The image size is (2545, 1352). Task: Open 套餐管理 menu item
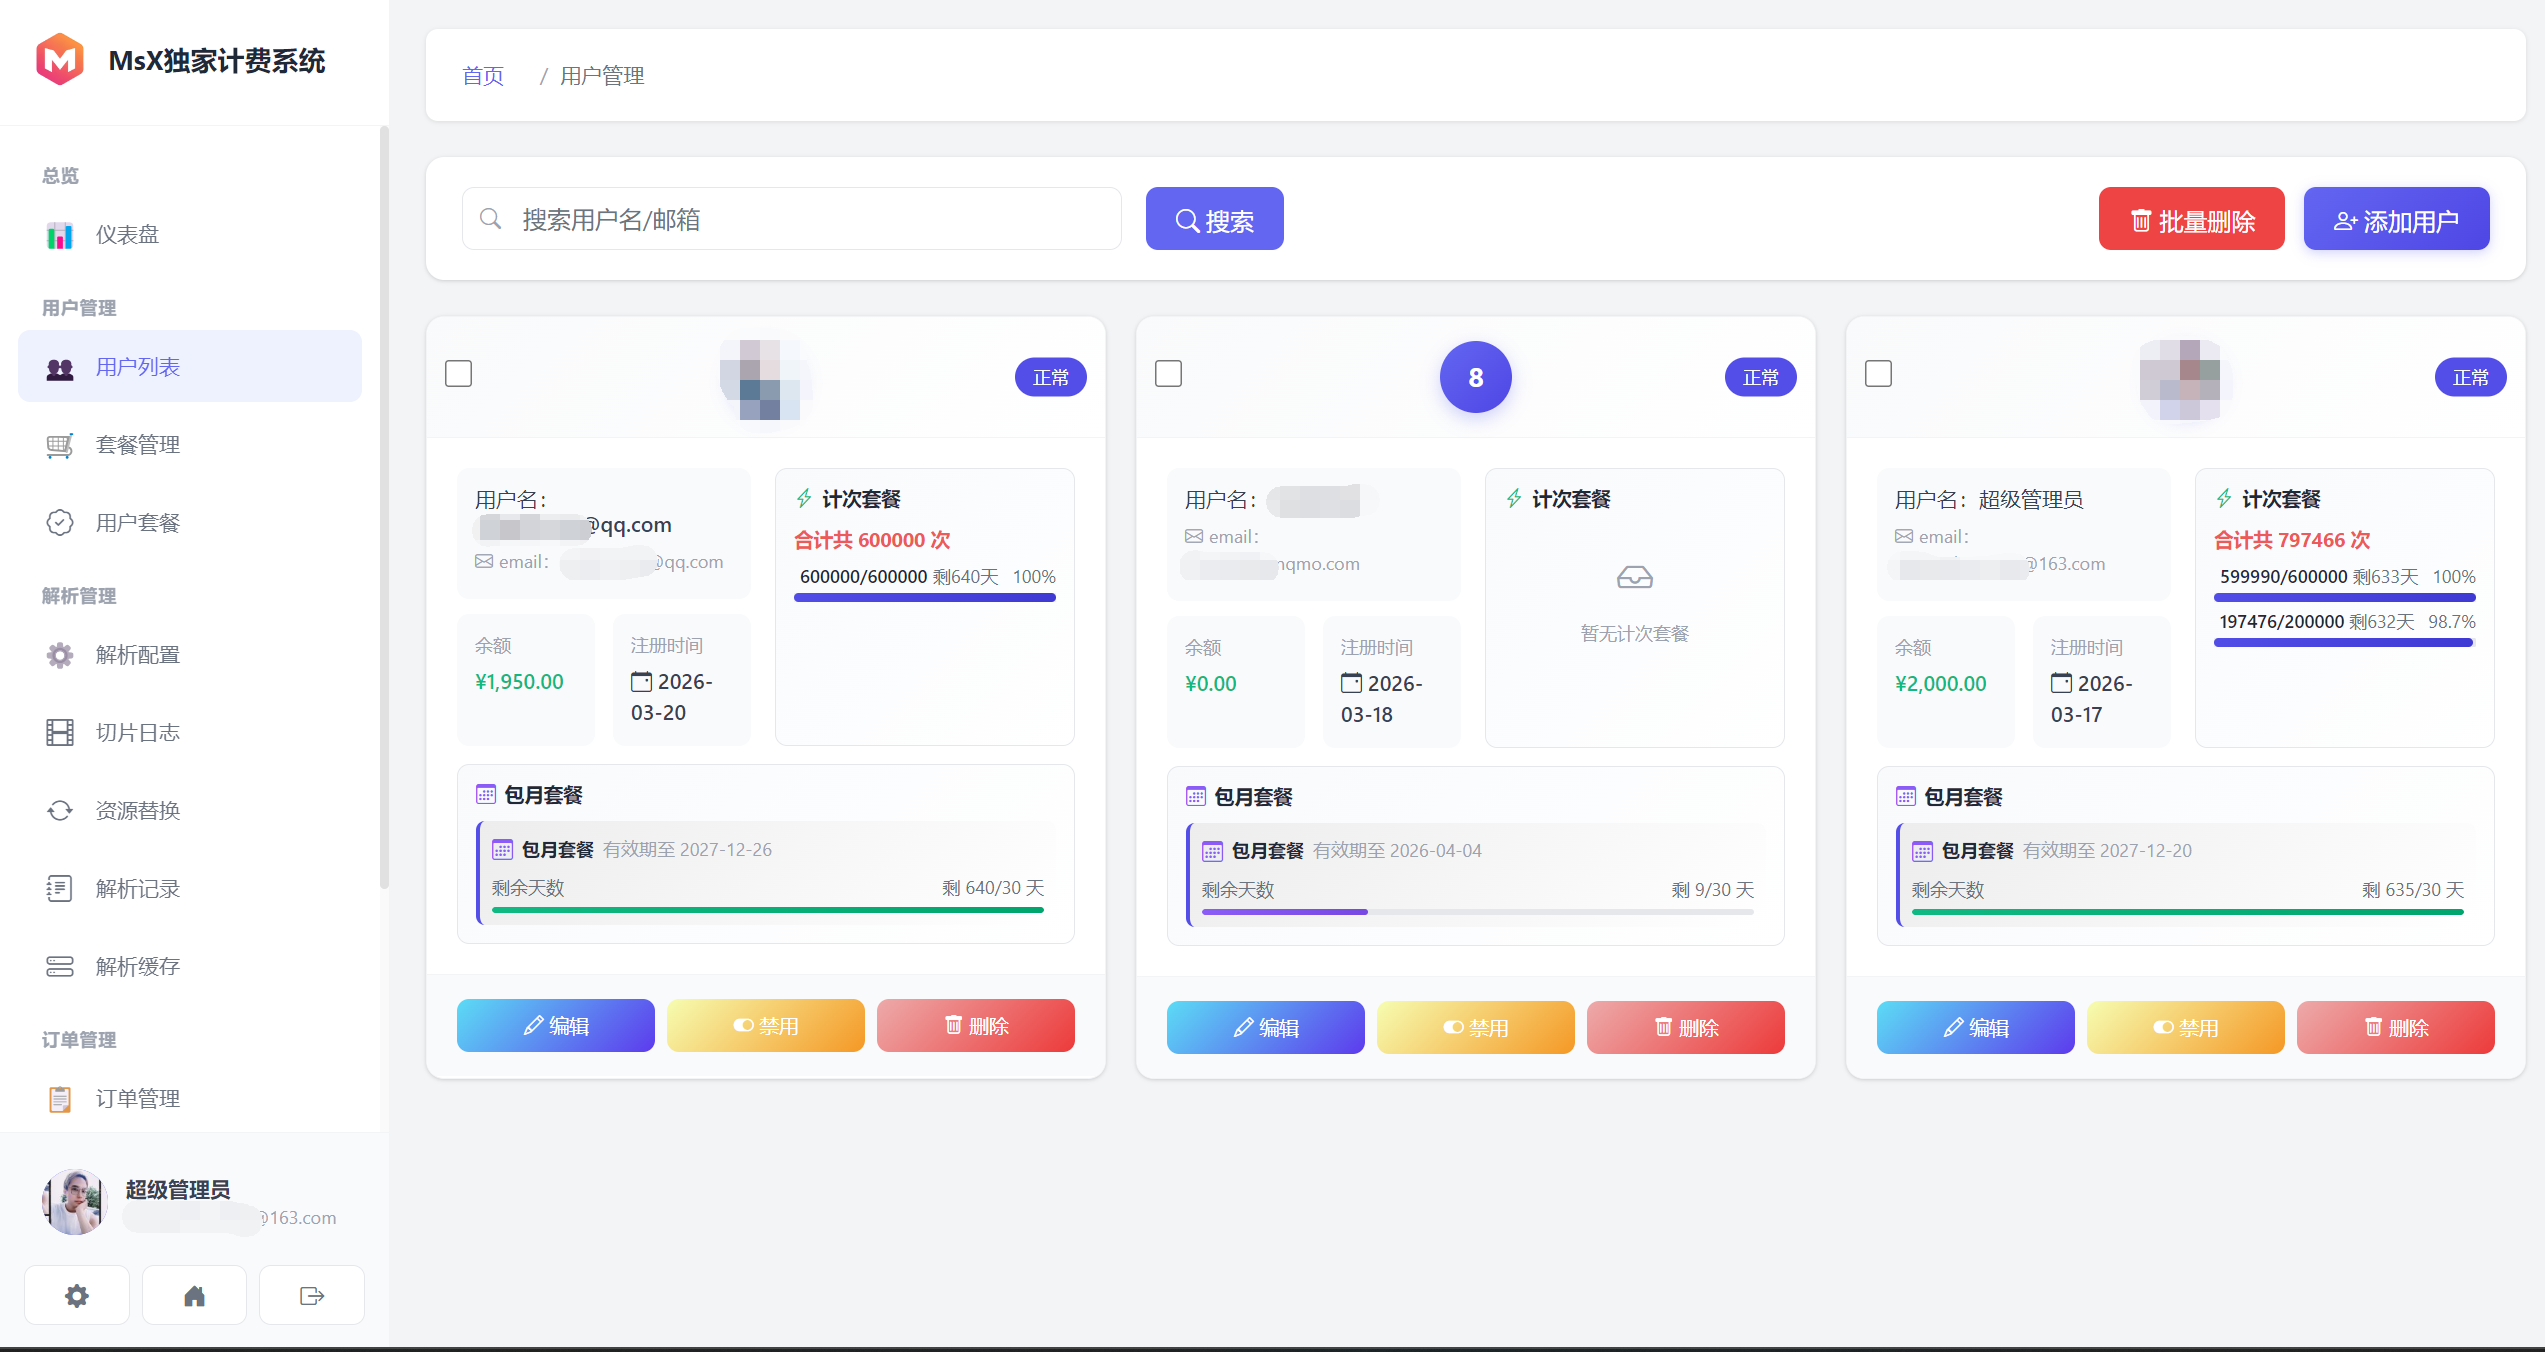click(137, 445)
